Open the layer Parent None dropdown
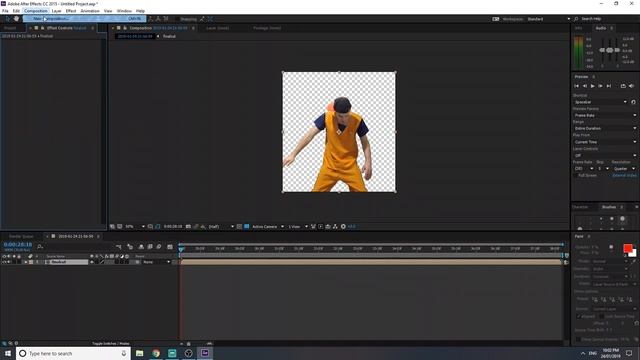640x360 pixels. [x=156, y=262]
